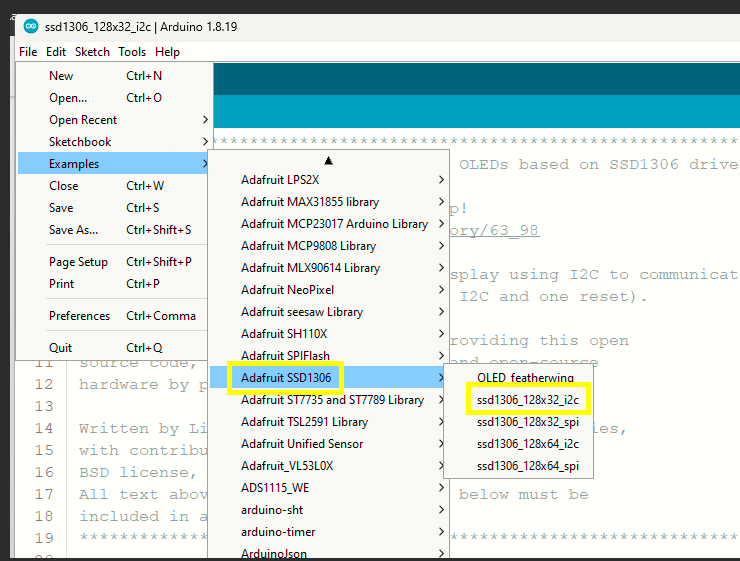Select ssd1306_128x32_spi example sketch

pyautogui.click(x=528, y=422)
